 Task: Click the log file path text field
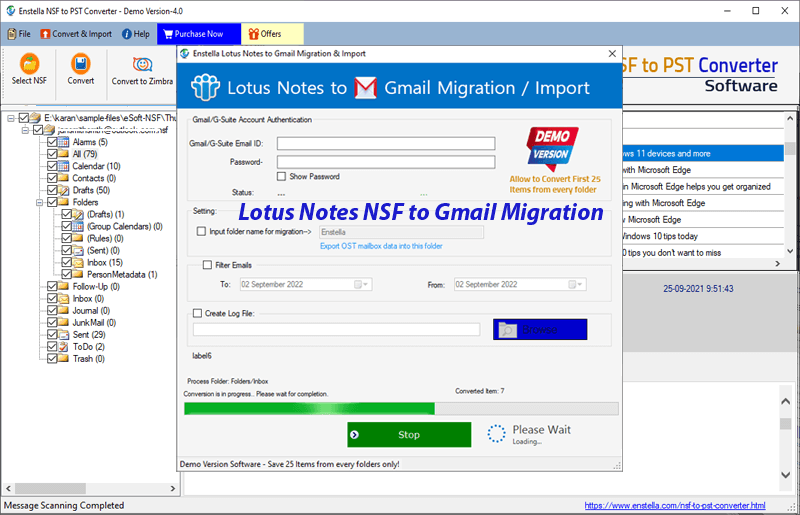pyautogui.click(x=336, y=329)
